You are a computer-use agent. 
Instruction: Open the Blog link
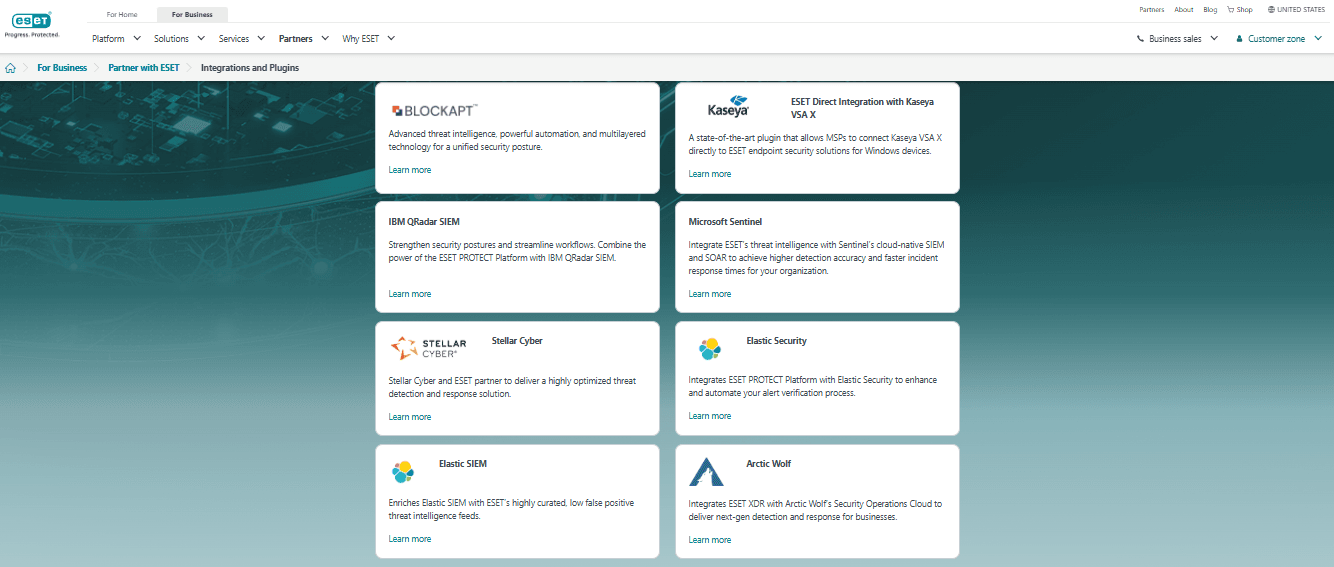(1210, 10)
